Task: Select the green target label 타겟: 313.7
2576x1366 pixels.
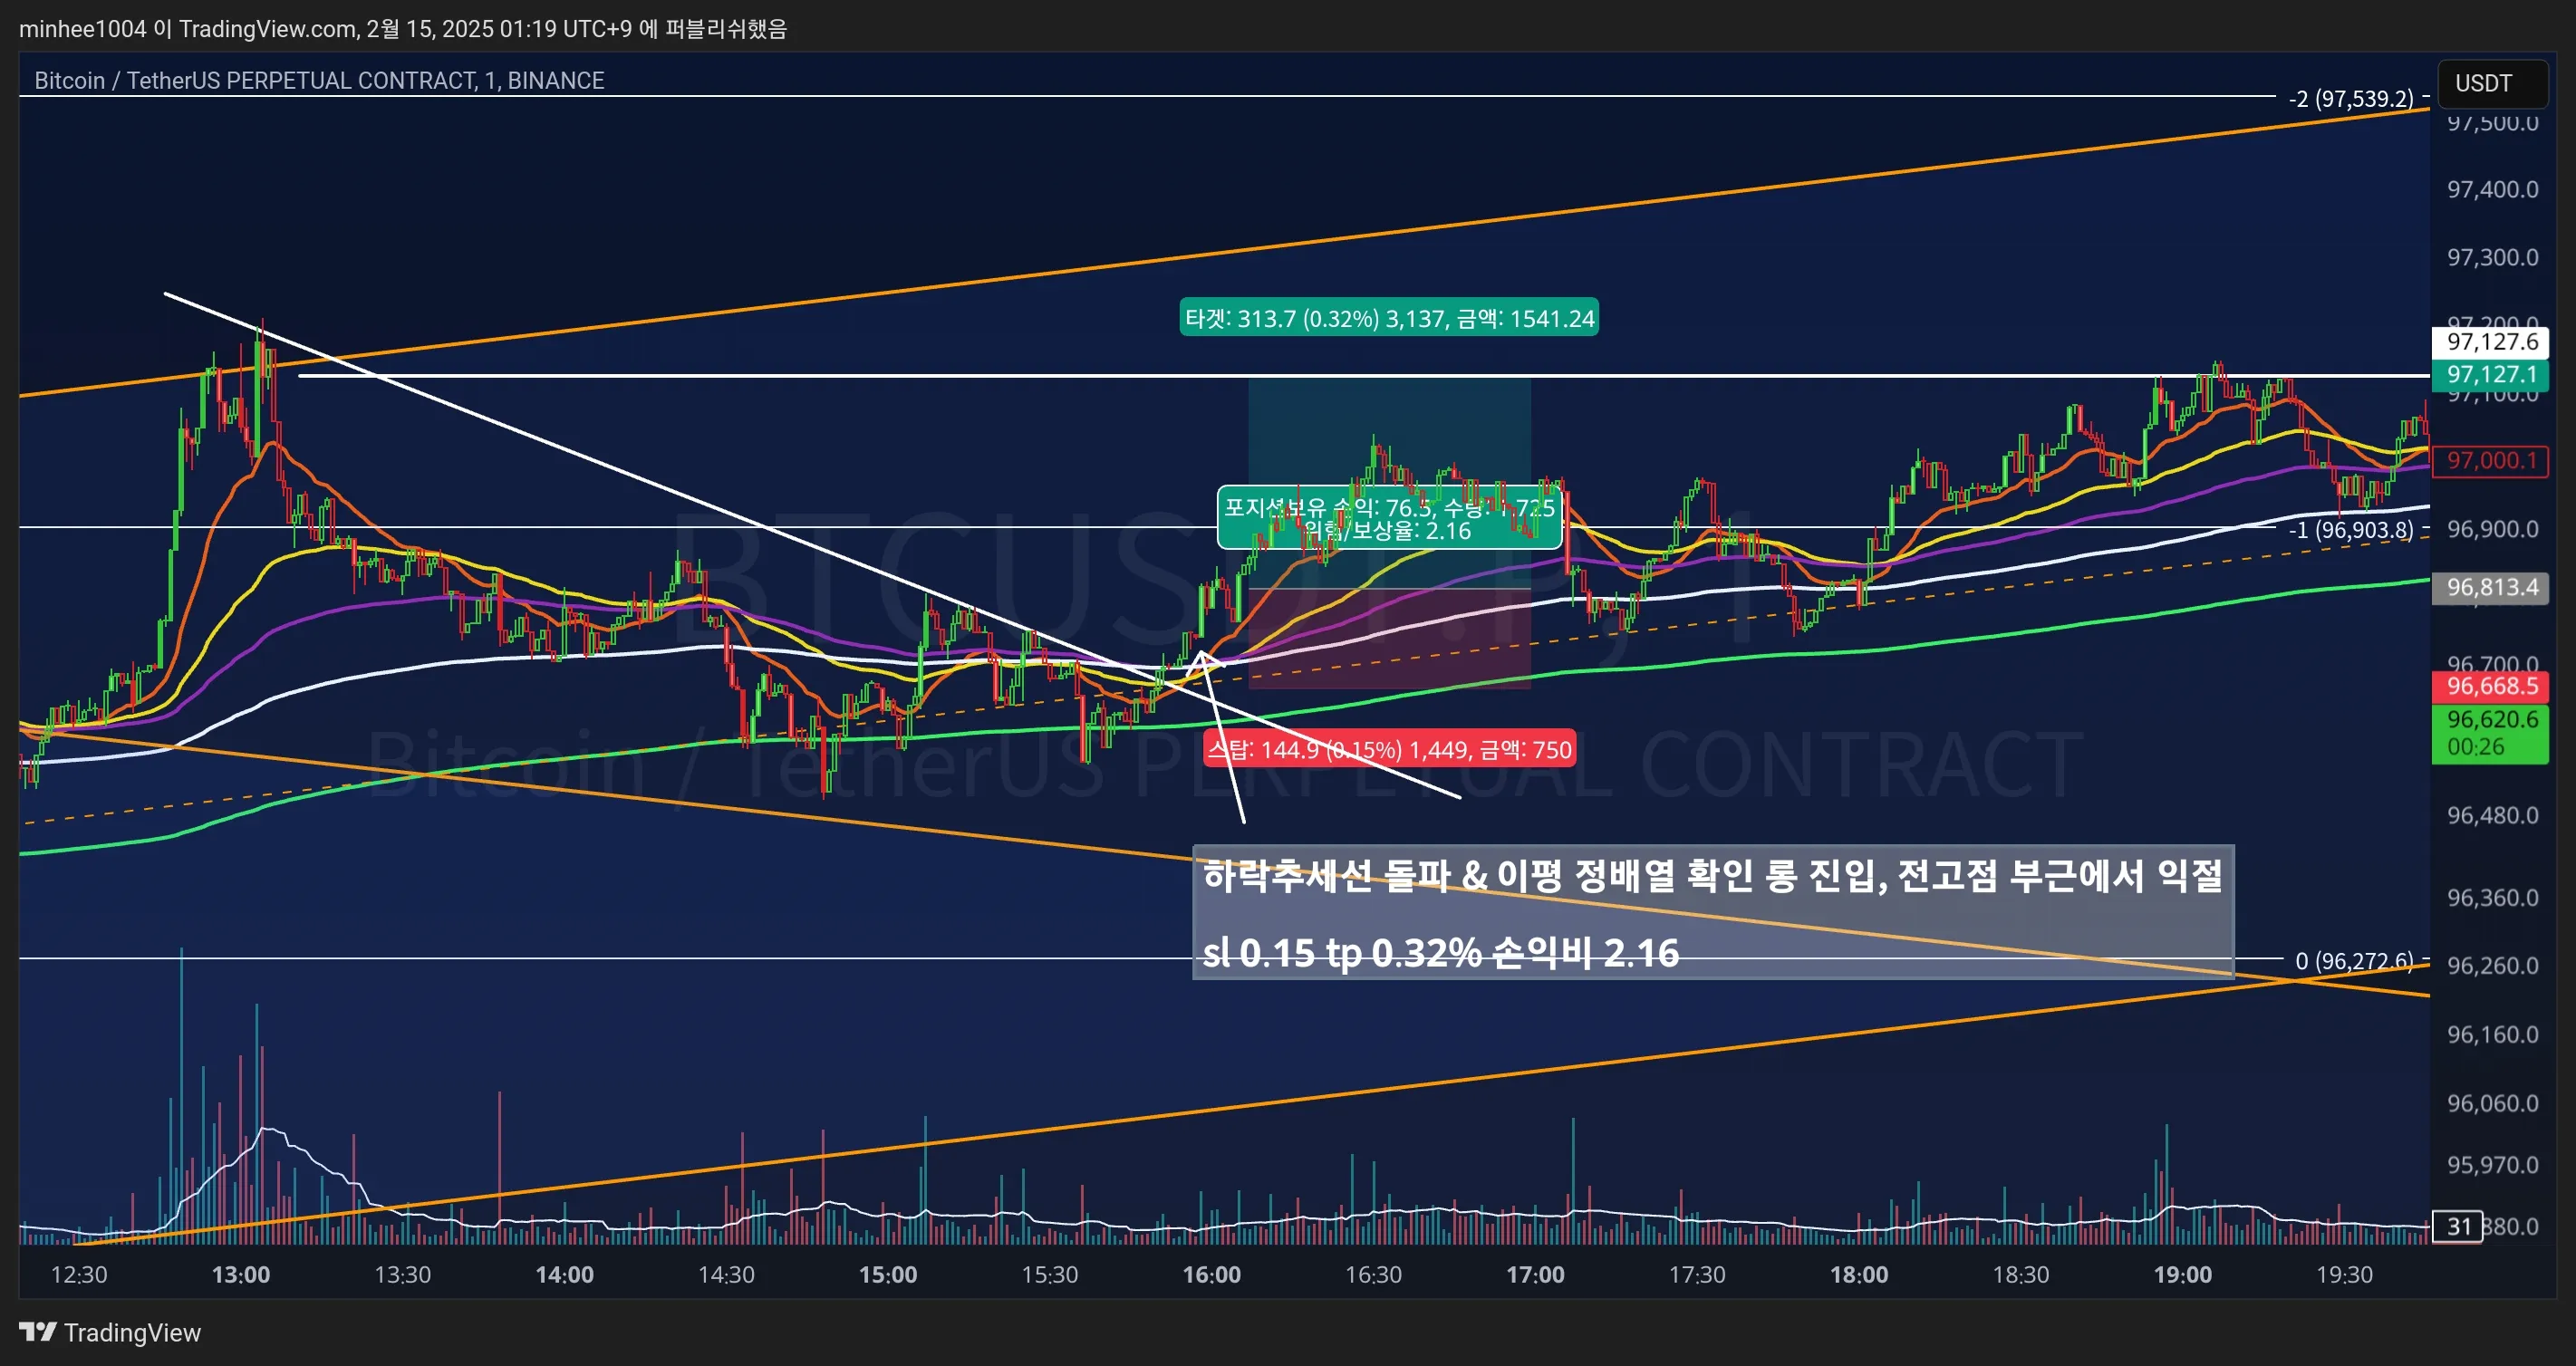Action: tap(1389, 318)
